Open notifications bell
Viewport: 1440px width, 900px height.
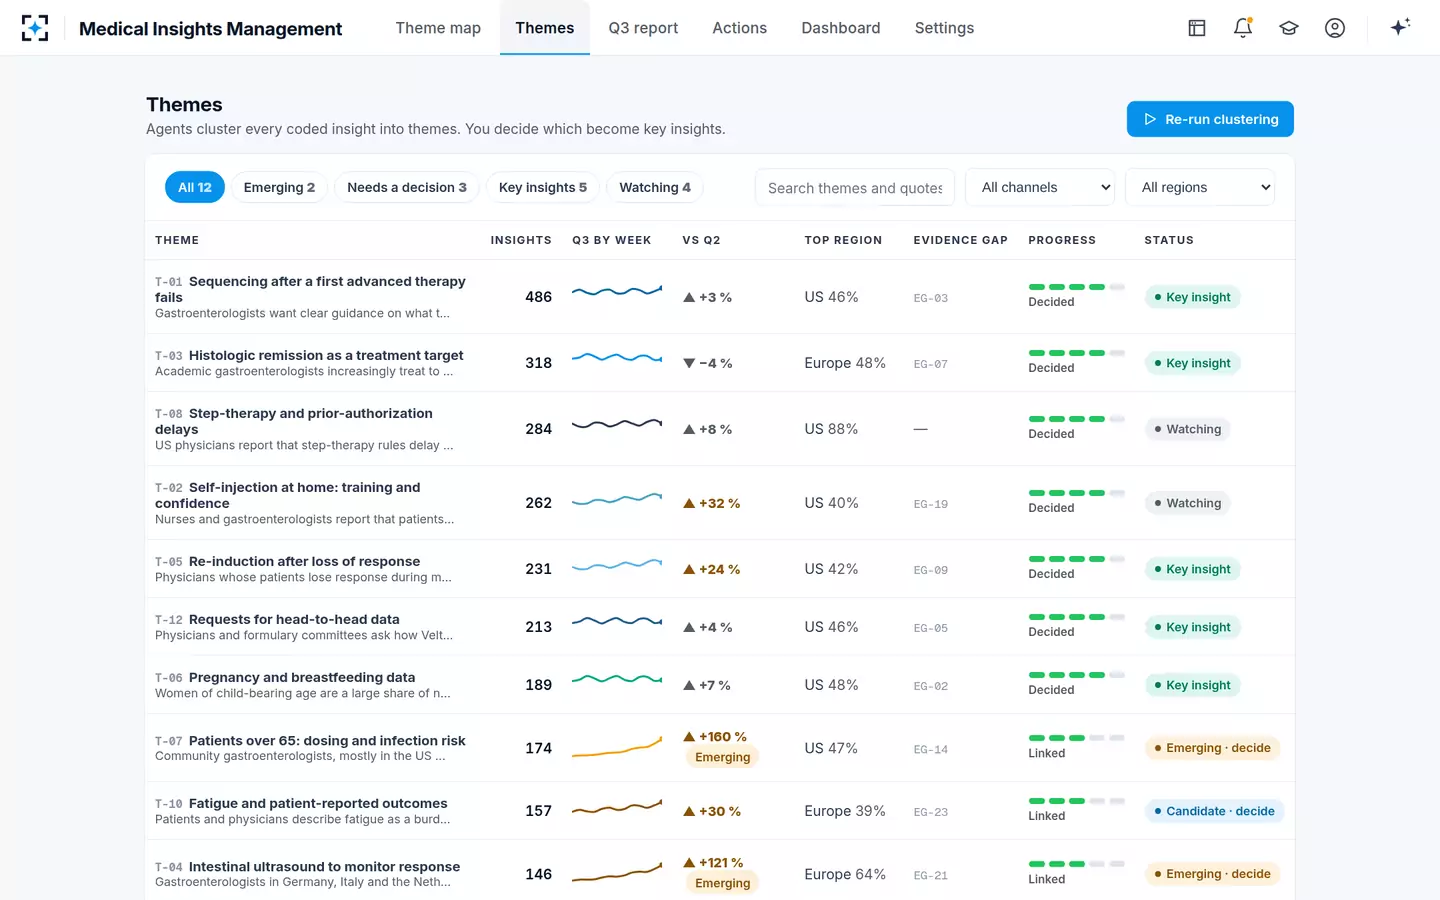1243,28
